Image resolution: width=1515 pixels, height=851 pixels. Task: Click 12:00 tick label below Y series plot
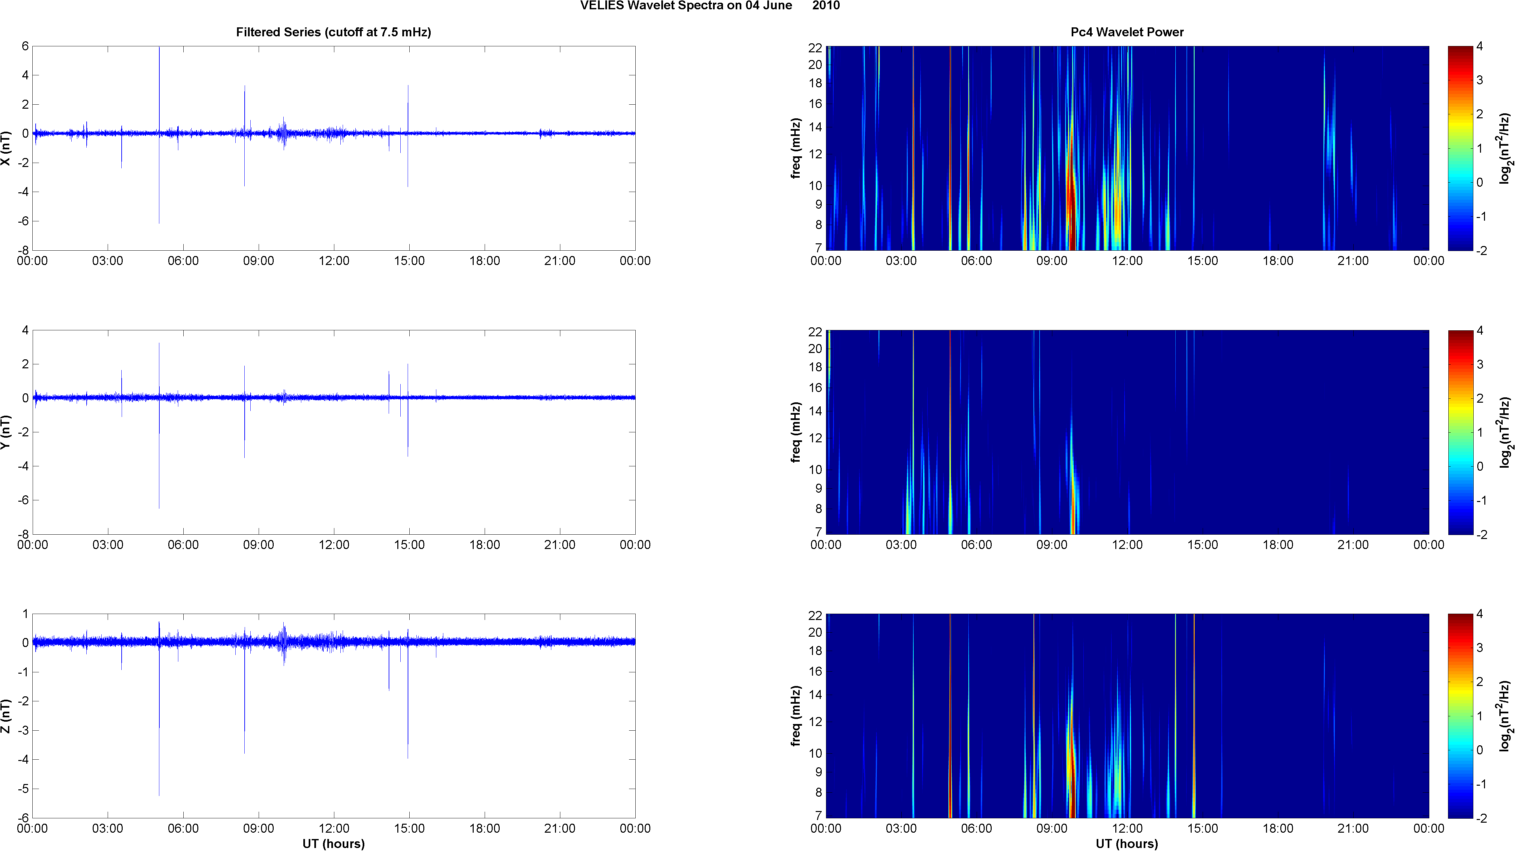pos(334,545)
